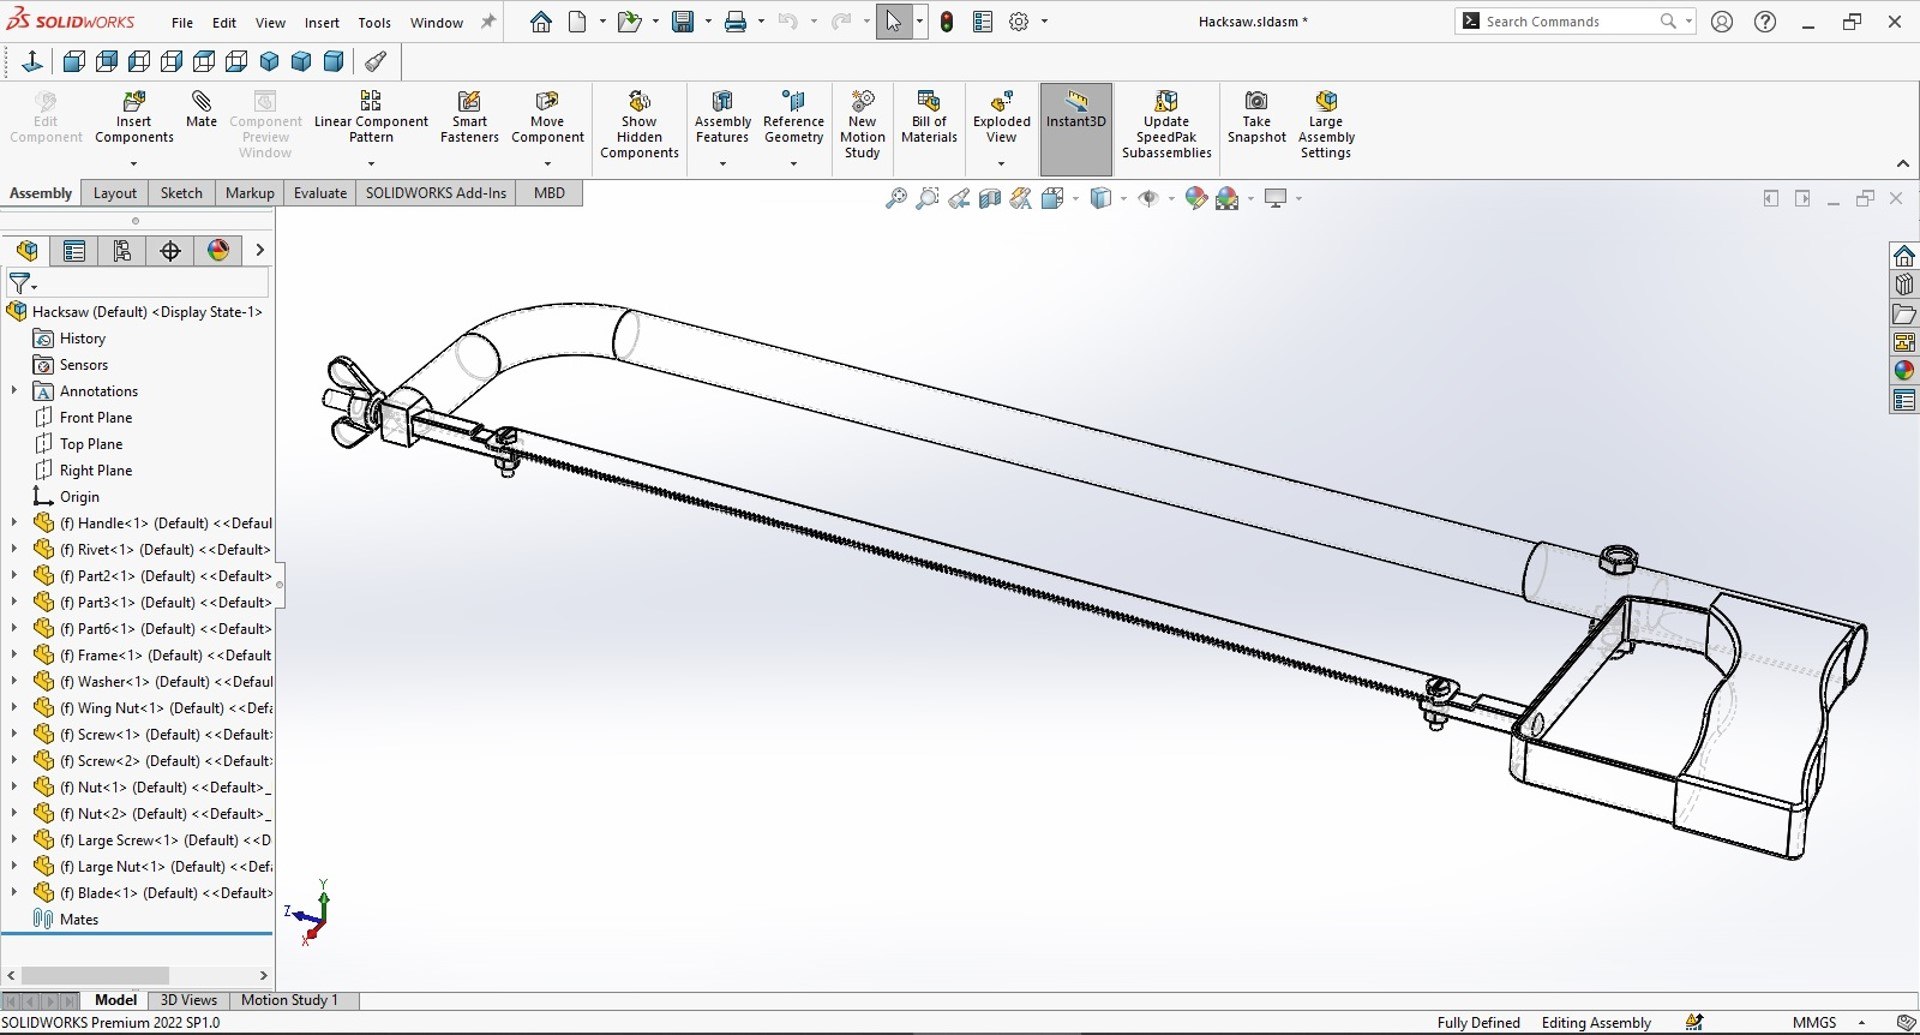The height and width of the screenshot is (1035, 1920).
Task: Open Bill of Materials tool
Action: (x=929, y=117)
